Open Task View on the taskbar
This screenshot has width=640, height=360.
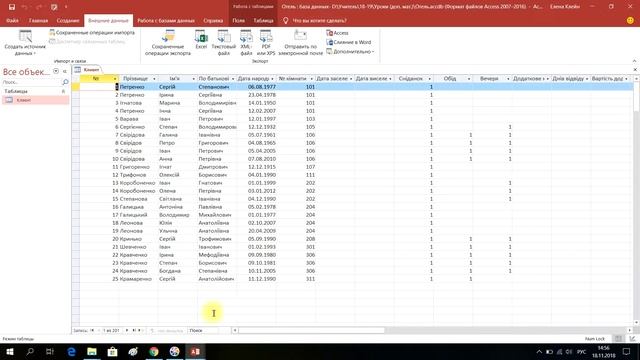pyautogui.click(x=50, y=351)
